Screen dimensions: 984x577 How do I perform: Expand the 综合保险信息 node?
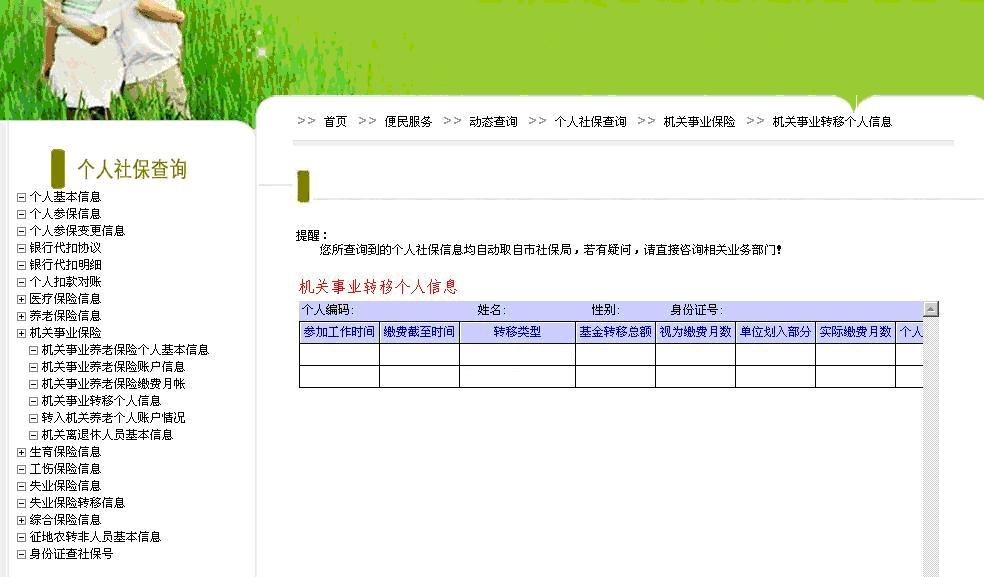(x=23, y=520)
